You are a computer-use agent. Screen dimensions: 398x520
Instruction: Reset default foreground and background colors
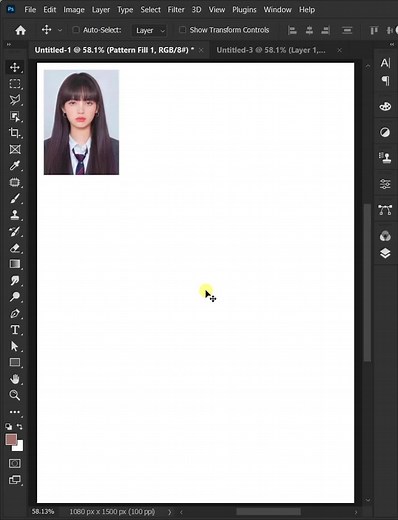[x=8, y=427]
